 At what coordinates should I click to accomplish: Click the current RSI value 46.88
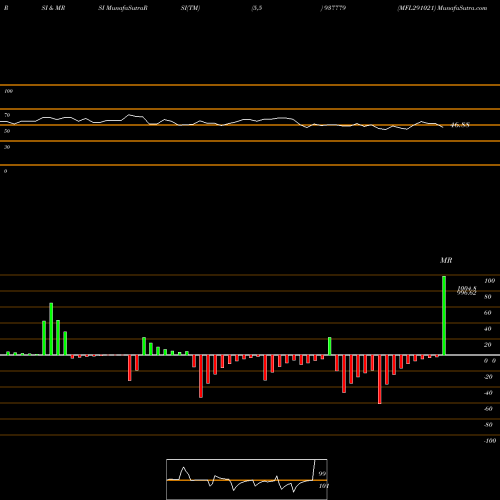(460, 125)
